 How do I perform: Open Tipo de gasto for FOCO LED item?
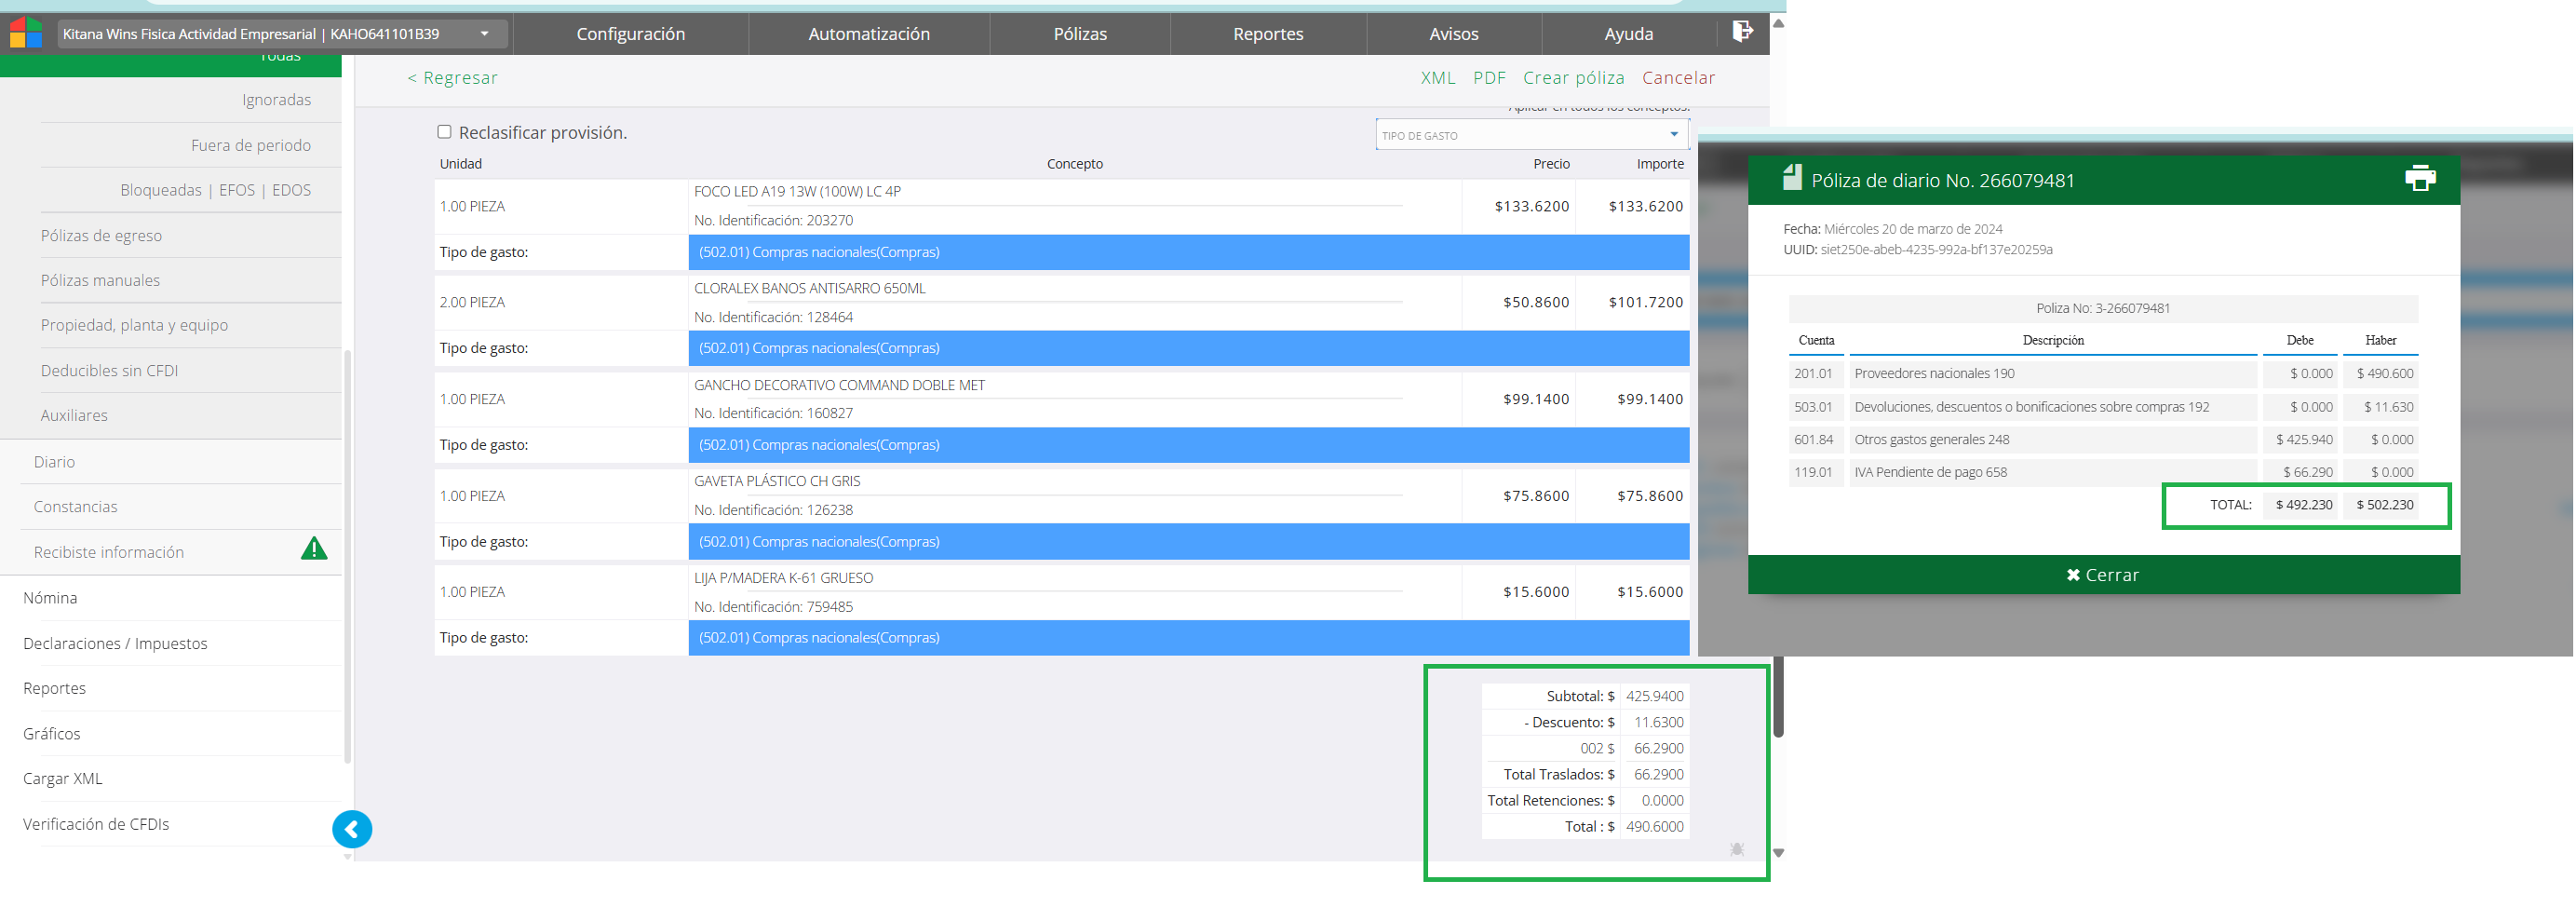tap(1188, 252)
